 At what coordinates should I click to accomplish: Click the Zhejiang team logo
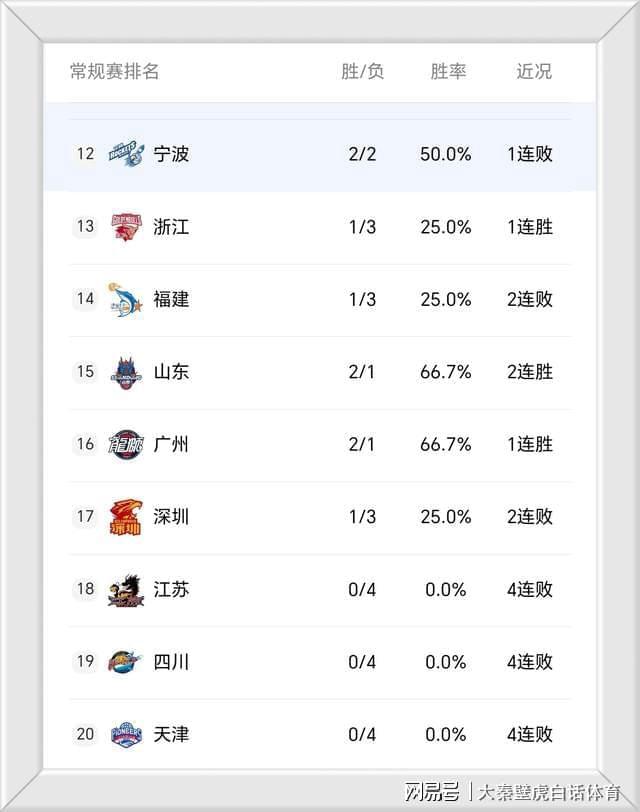[x=126, y=227]
